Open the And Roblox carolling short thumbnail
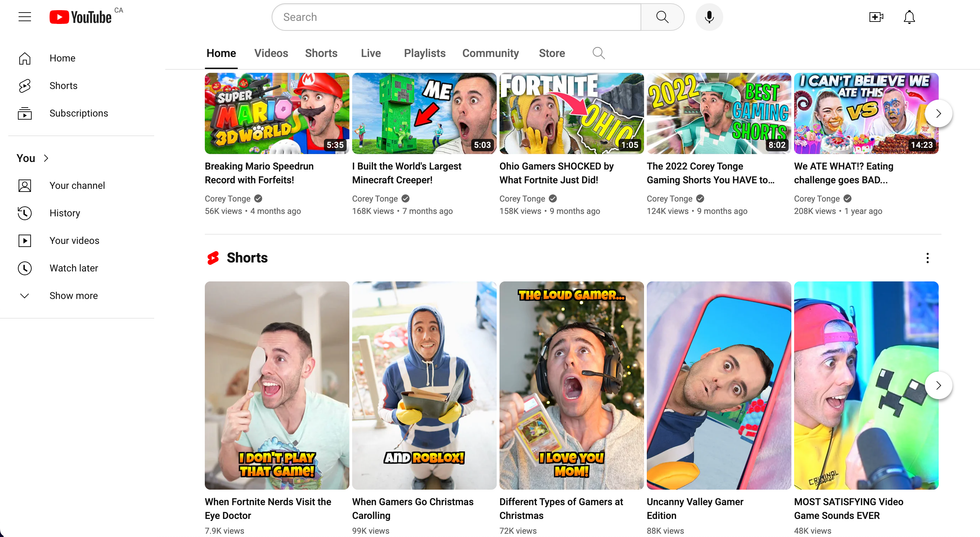Screen dimensions: 980x537 coord(424,385)
